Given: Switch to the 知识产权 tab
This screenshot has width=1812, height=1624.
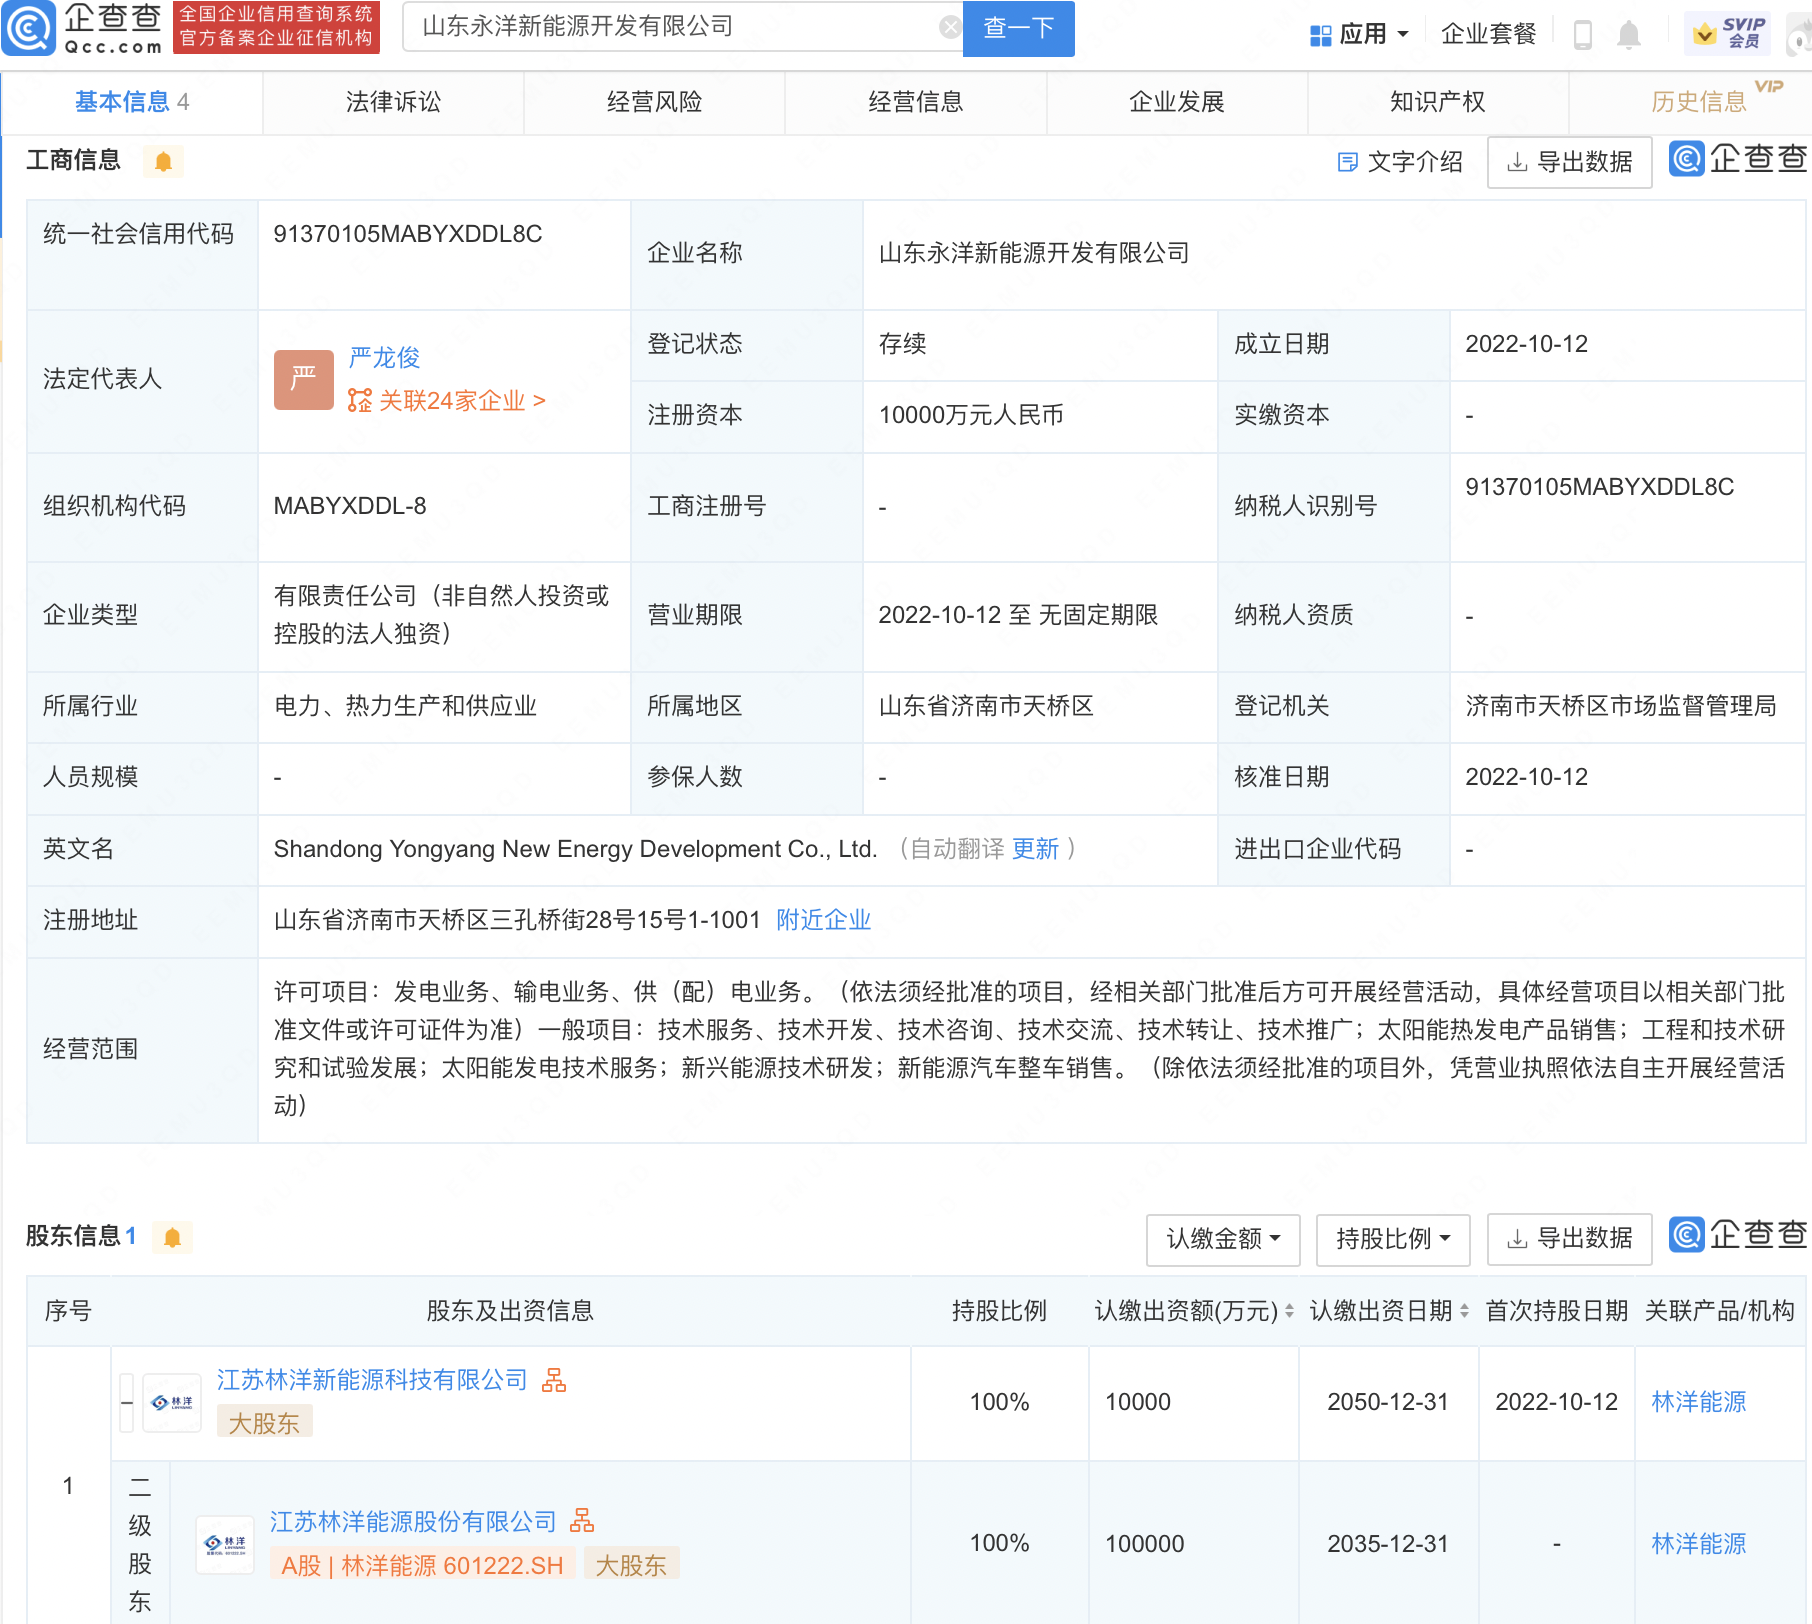Looking at the screenshot, I should pos(1437,102).
